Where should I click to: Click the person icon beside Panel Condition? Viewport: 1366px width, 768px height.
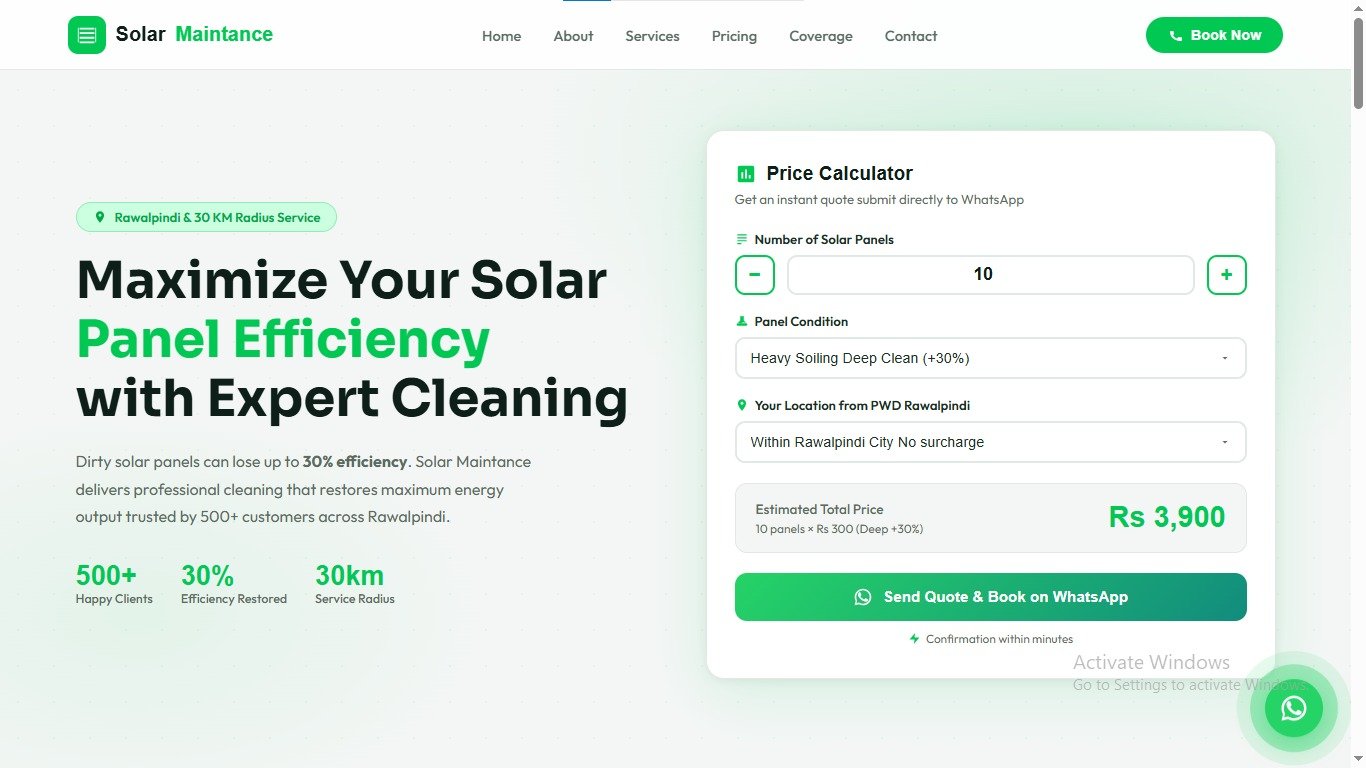click(x=741, y=321)
